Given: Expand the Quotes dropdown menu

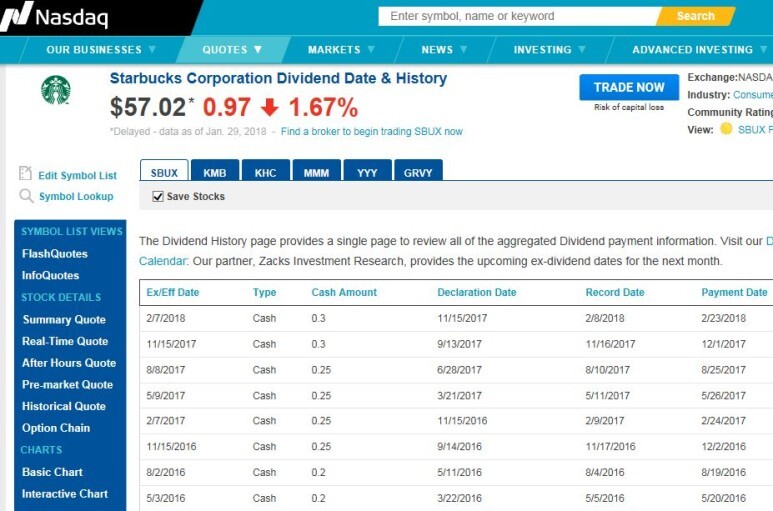Looking at the screenshot, I should click(232, 50).
